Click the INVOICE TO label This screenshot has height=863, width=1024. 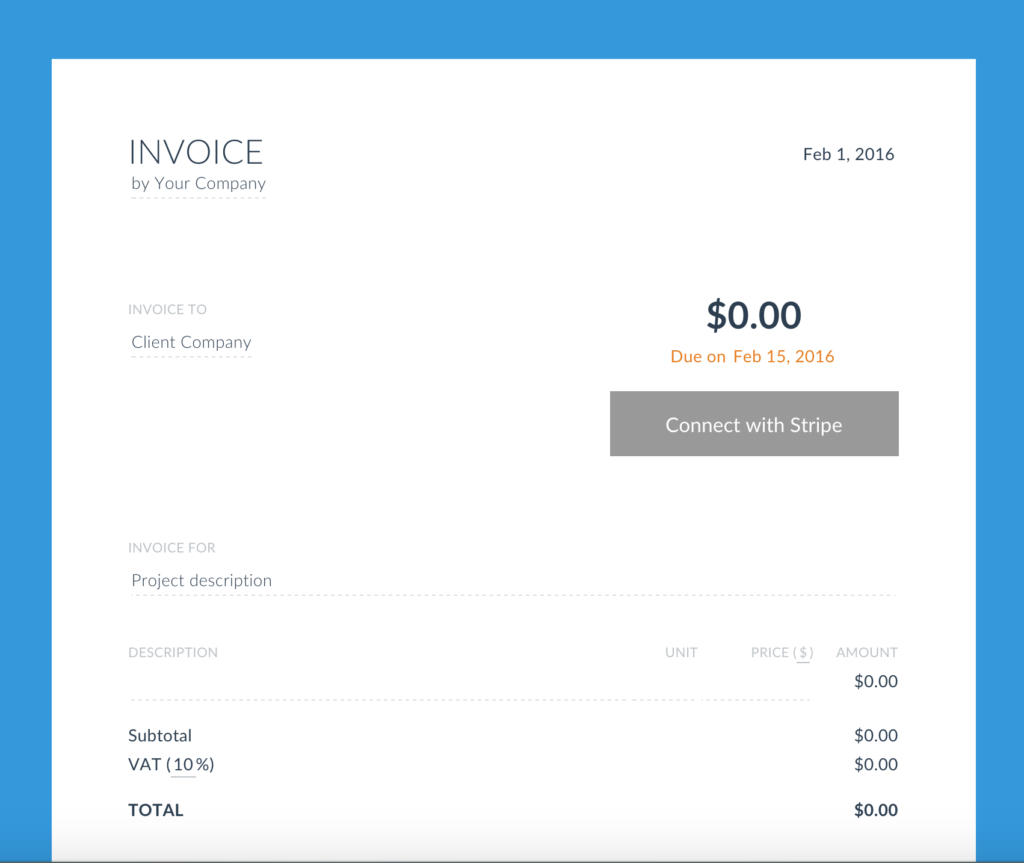168,310
